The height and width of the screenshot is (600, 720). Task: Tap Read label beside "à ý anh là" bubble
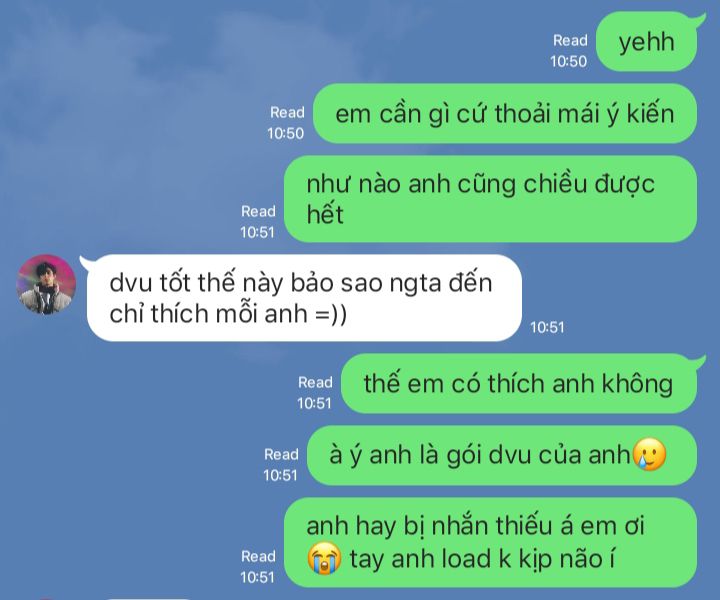[281, 465]
